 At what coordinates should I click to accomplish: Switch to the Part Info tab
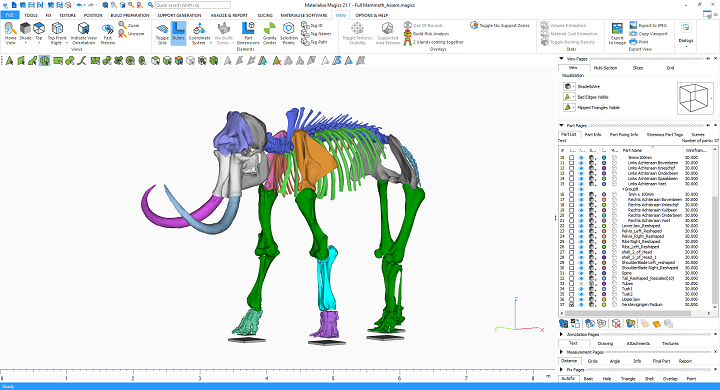click(593, 135)
